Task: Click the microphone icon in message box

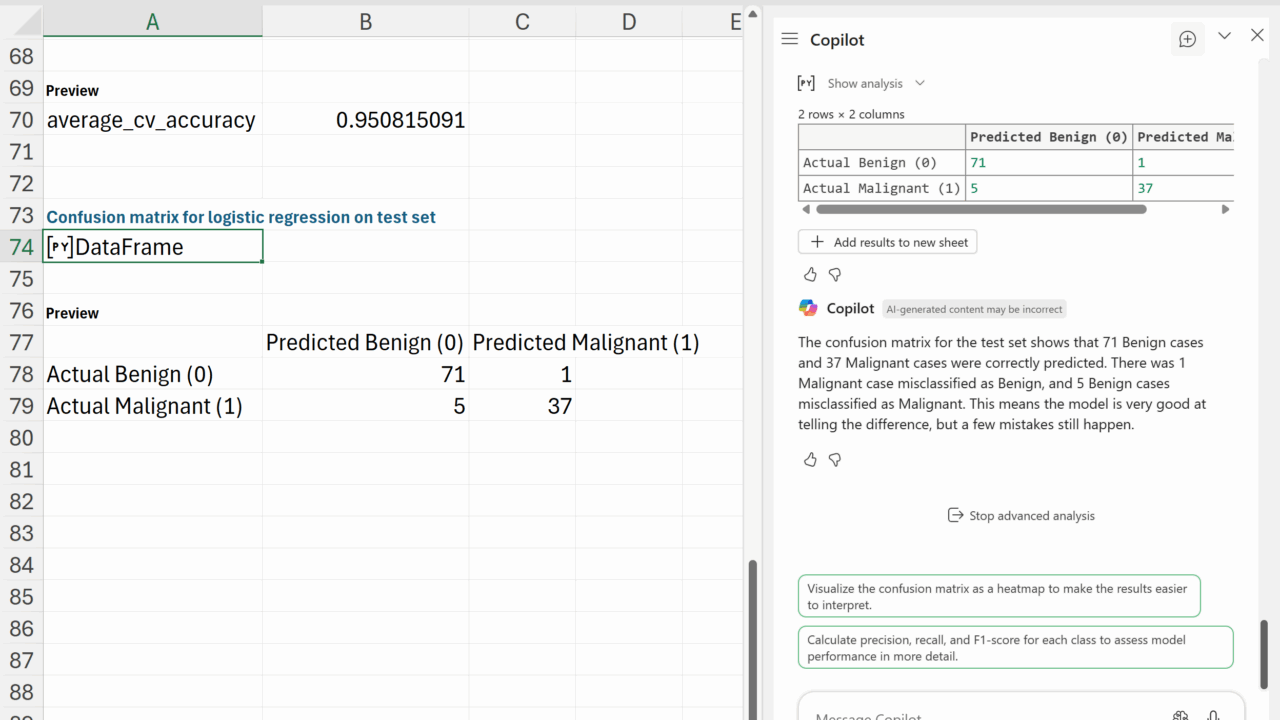Action: pos(1213,714)
